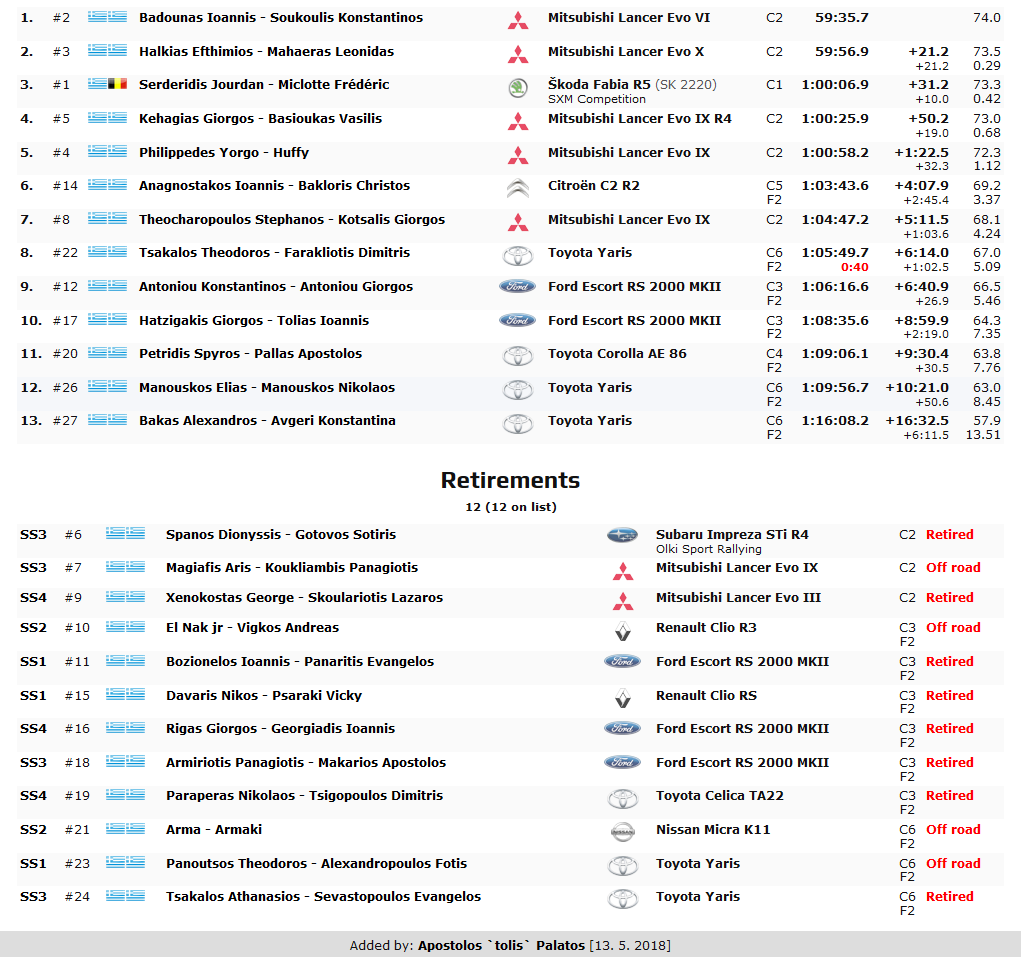
Task: Click Mitsubishi logo in Halkias Efthimios row
Action: click(518, 55)
